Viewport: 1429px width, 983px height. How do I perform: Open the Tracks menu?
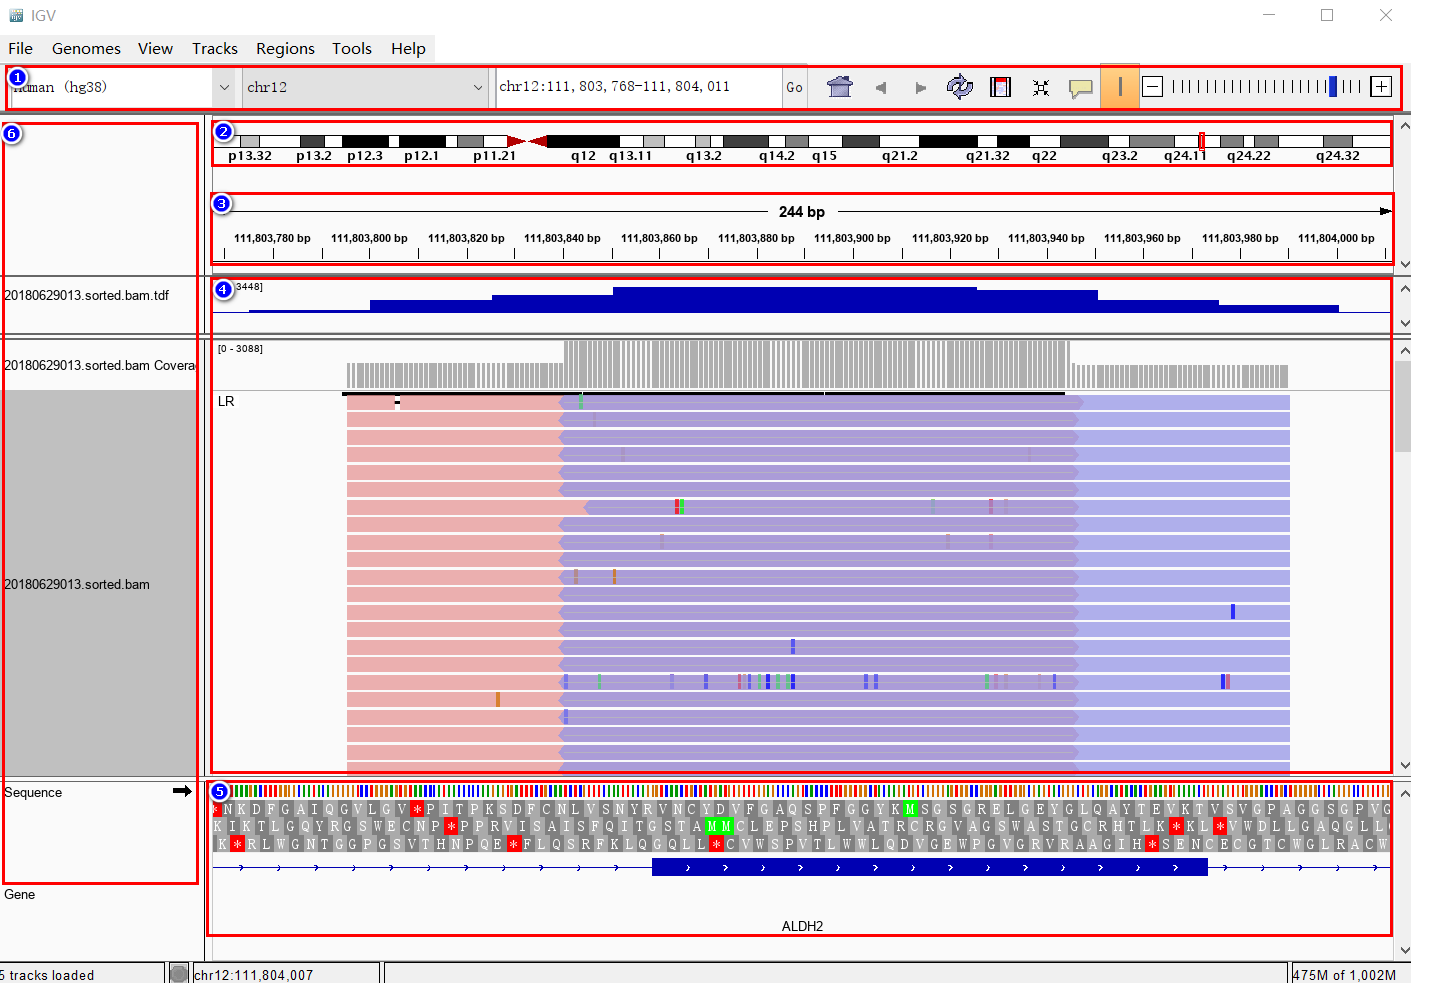tap(214, 48)
